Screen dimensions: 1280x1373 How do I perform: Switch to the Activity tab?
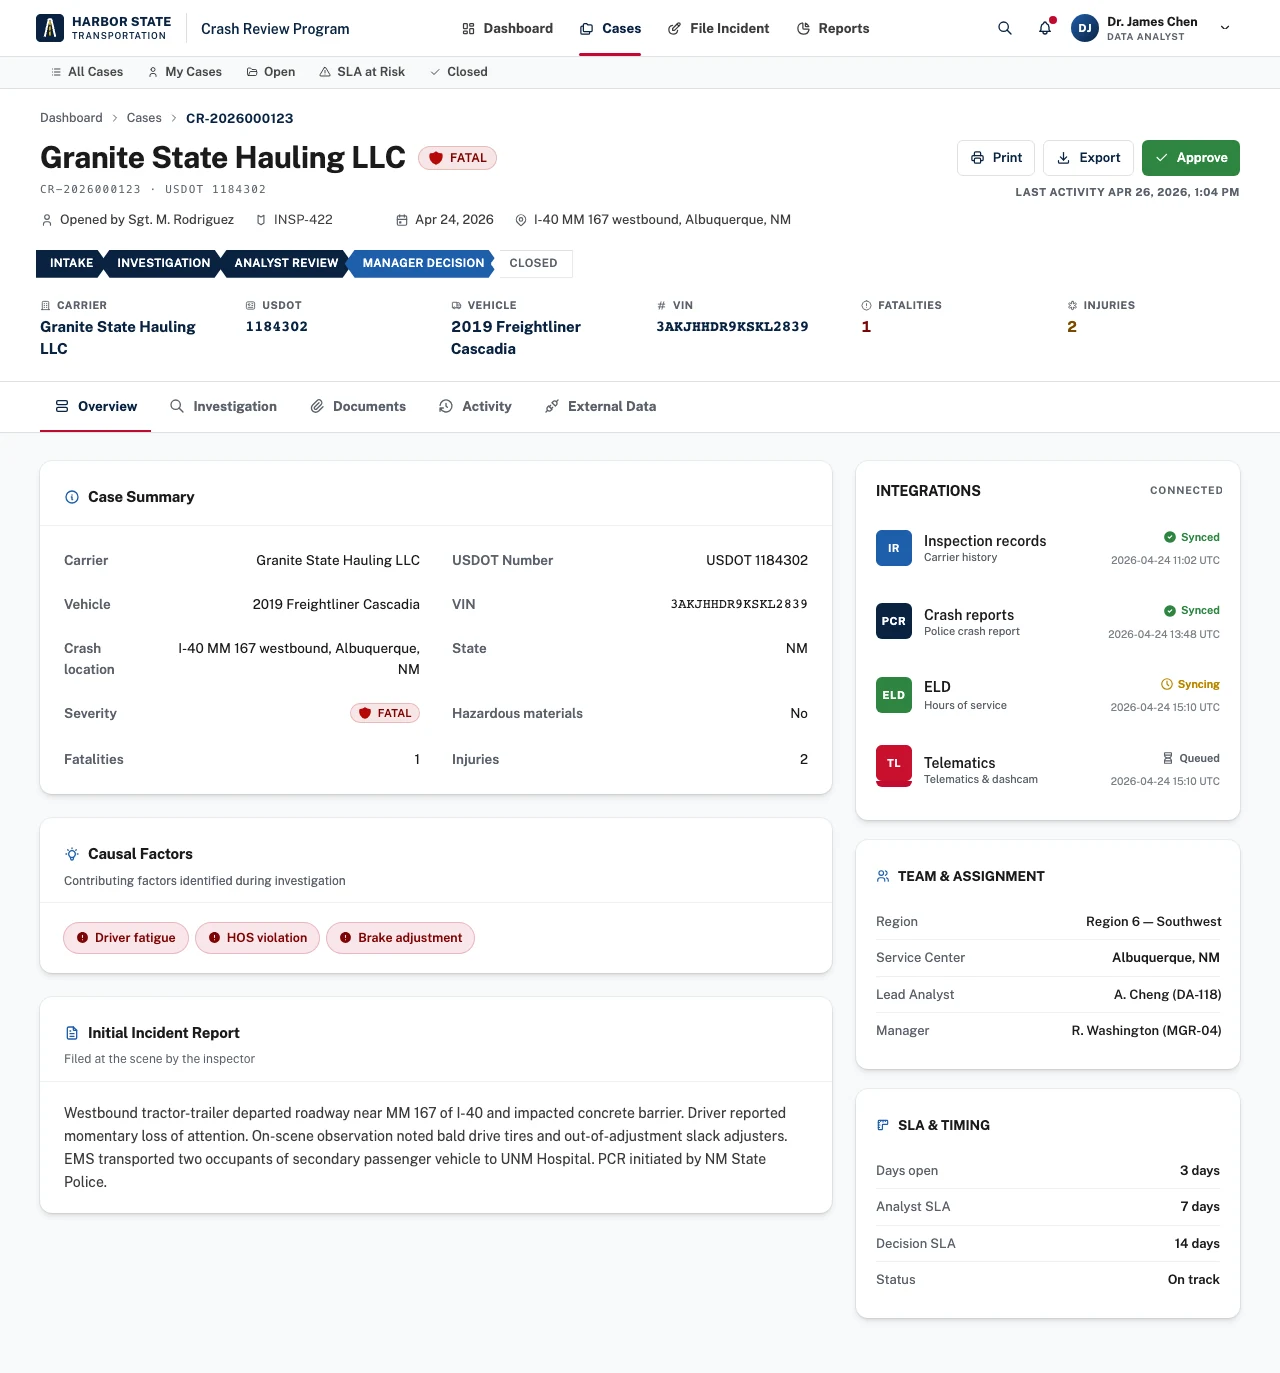475,406
